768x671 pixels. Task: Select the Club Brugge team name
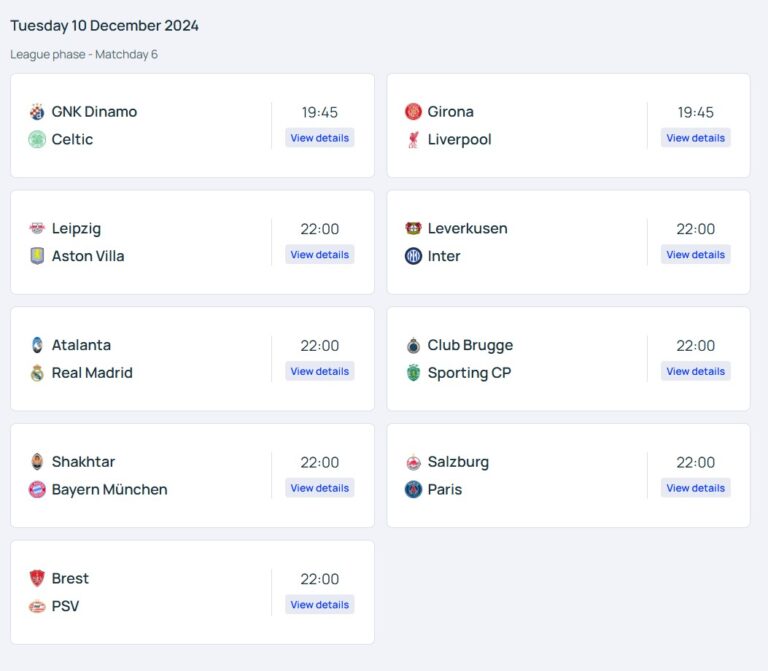tap(470, 345)
